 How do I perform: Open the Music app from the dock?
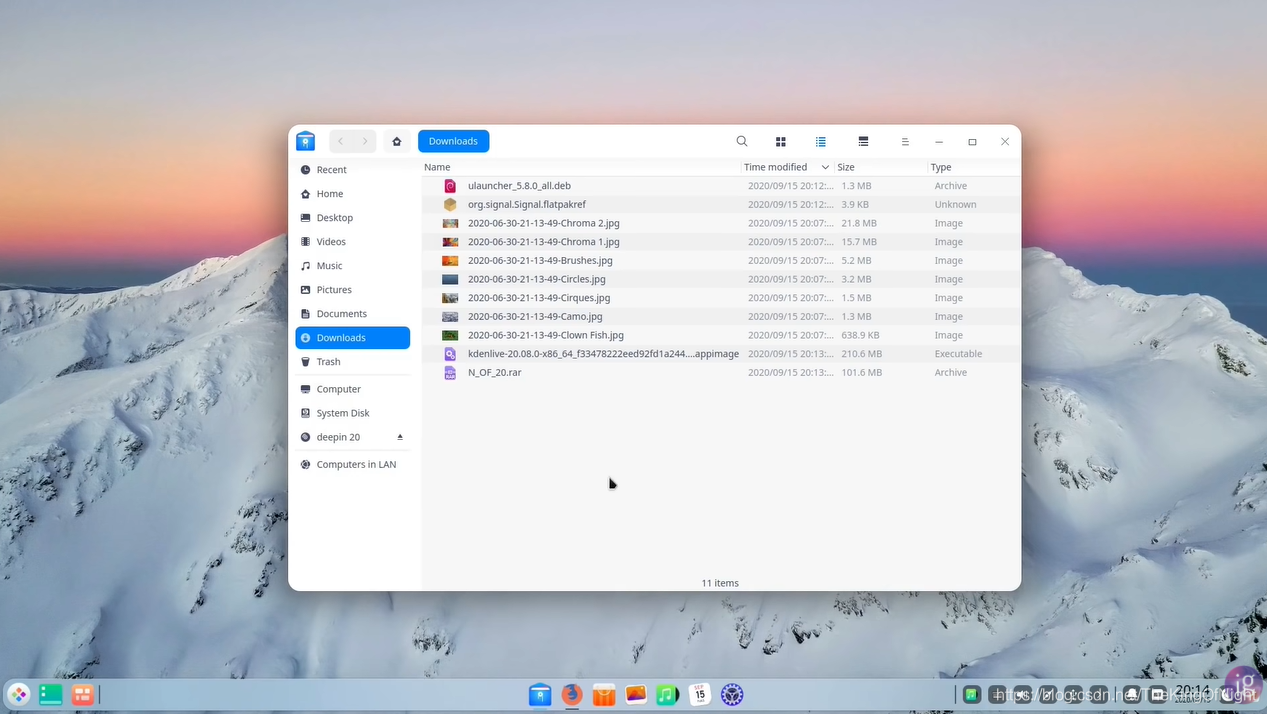coord(668,694)
